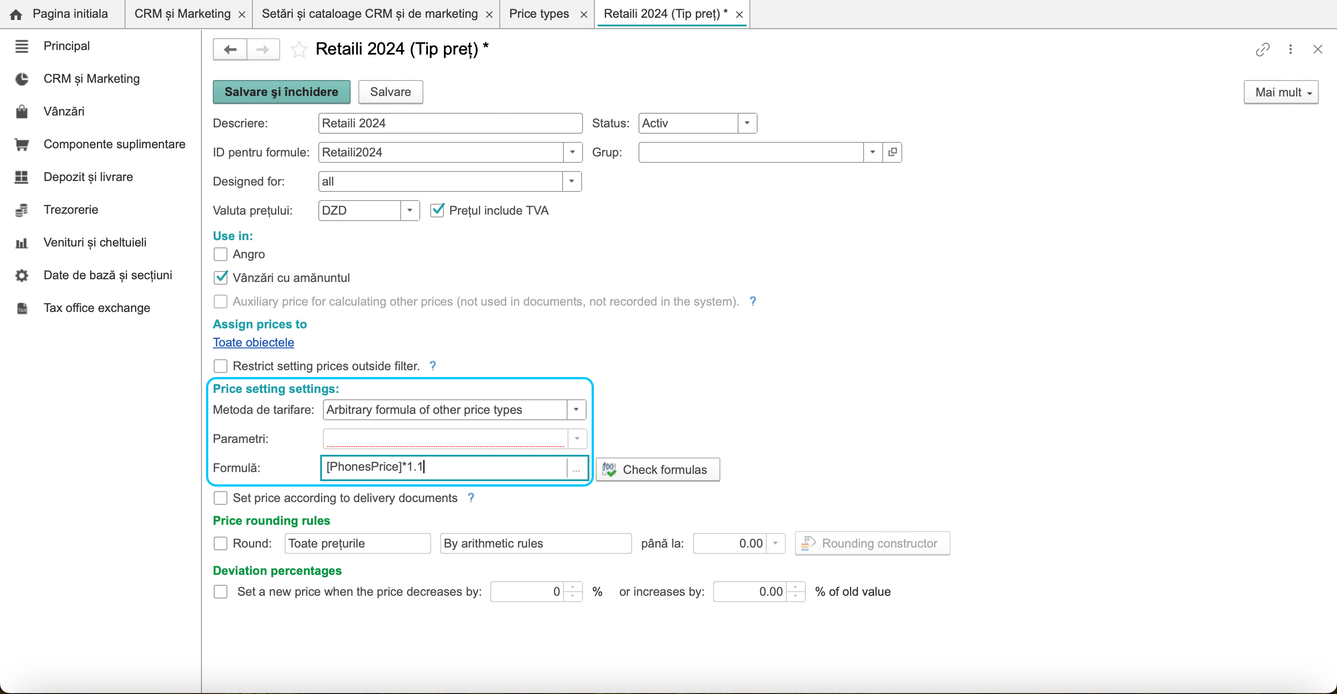Uncheck Vânzări cu amănuntul

tap(220, 277)
